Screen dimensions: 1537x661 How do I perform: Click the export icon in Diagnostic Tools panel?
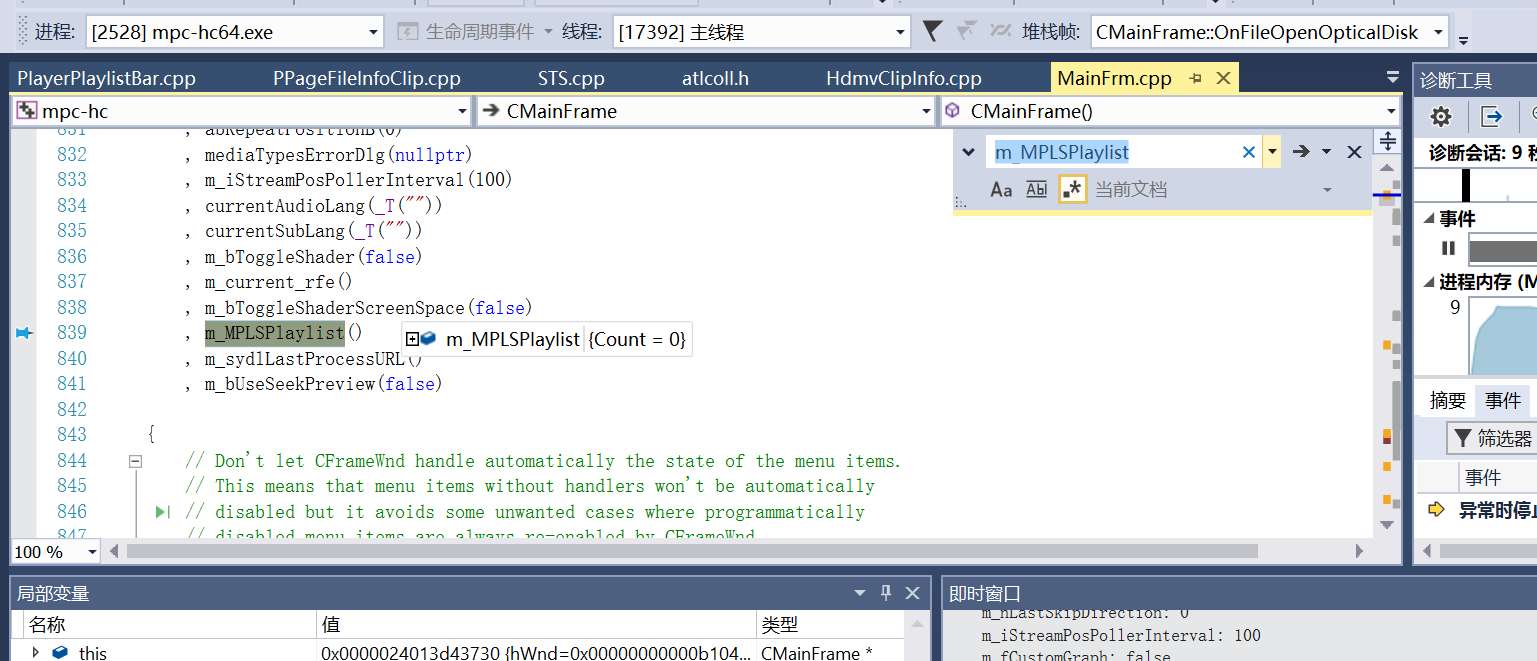pos(1492,116)
